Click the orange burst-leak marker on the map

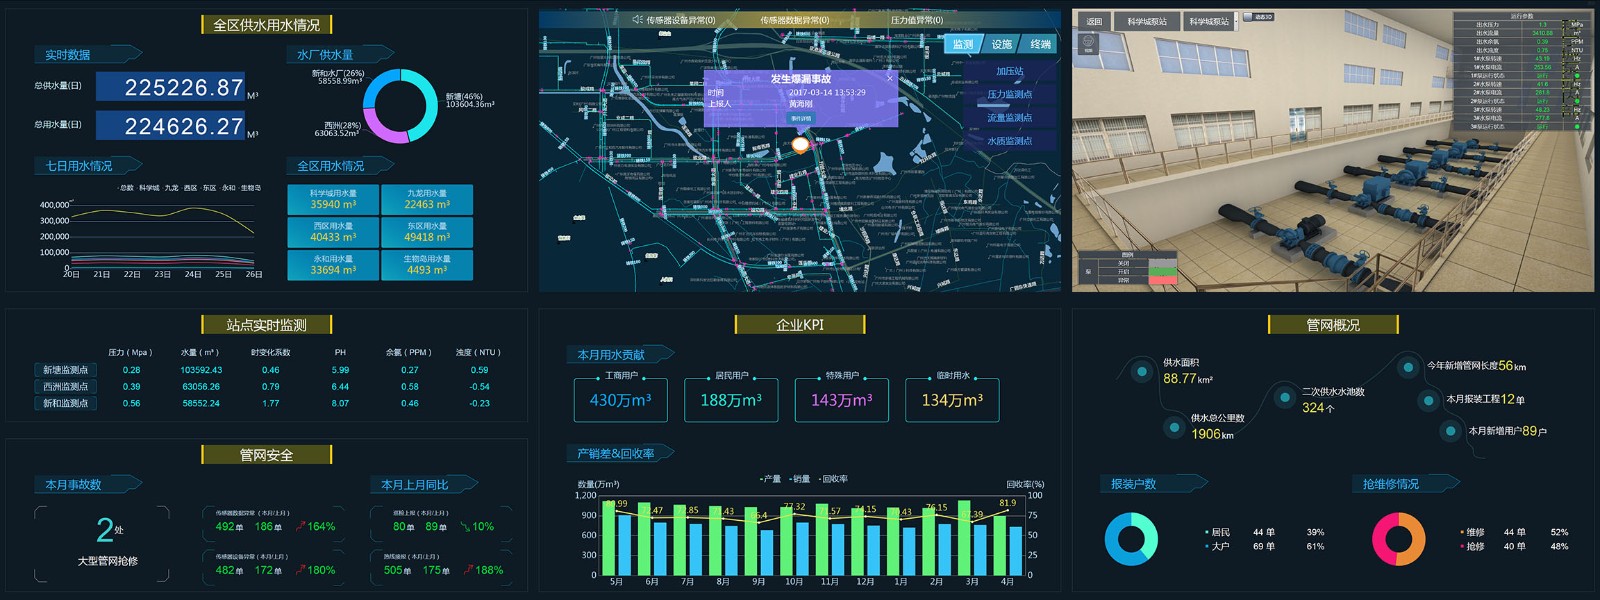click(800, 145)
